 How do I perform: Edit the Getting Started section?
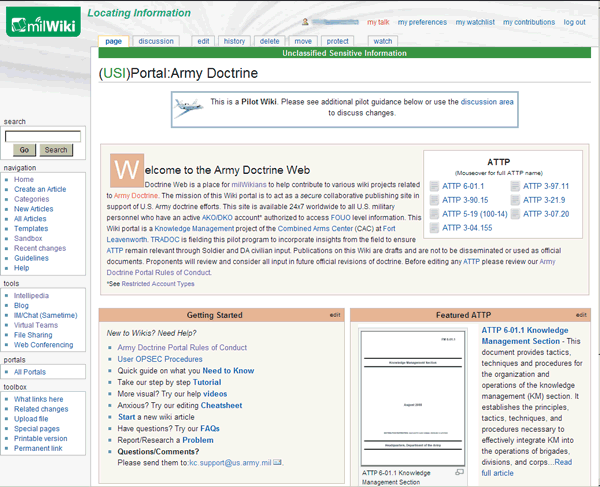(335, 315)
